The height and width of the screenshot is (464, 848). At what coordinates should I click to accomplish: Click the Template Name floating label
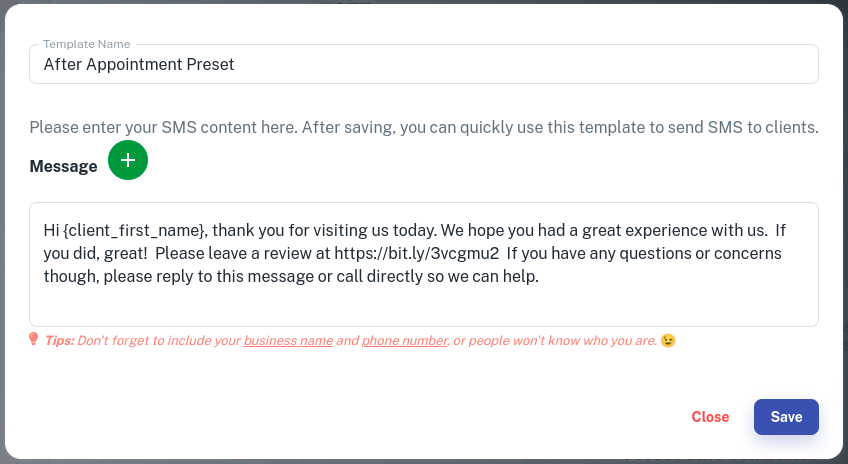pos(87,44)
